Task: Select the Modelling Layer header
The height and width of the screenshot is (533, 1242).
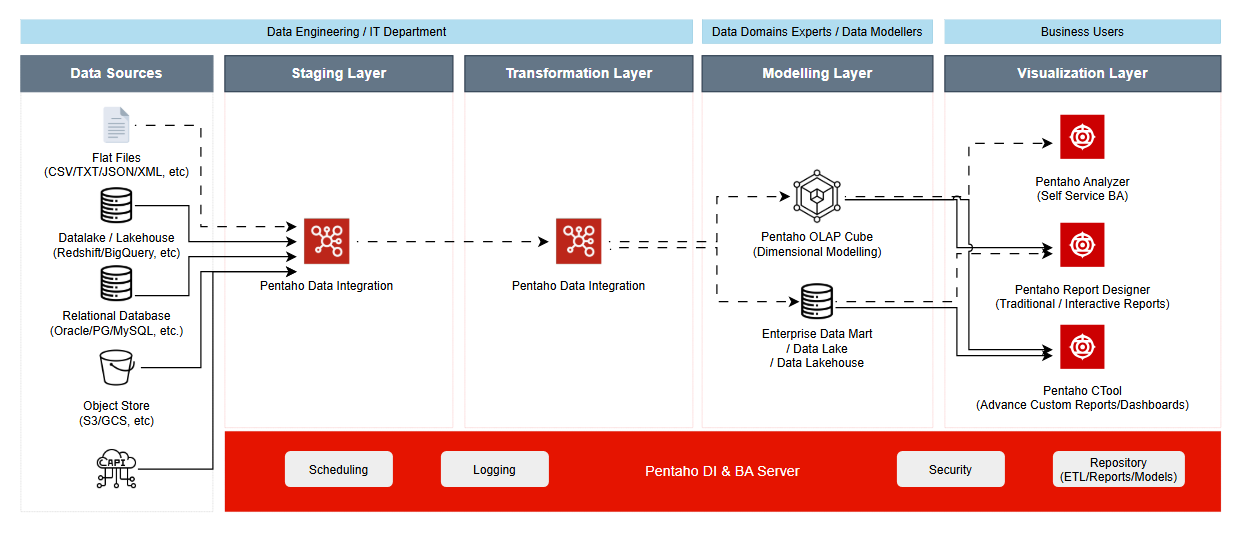Action: pyautogui.click(x=817, y=73)
